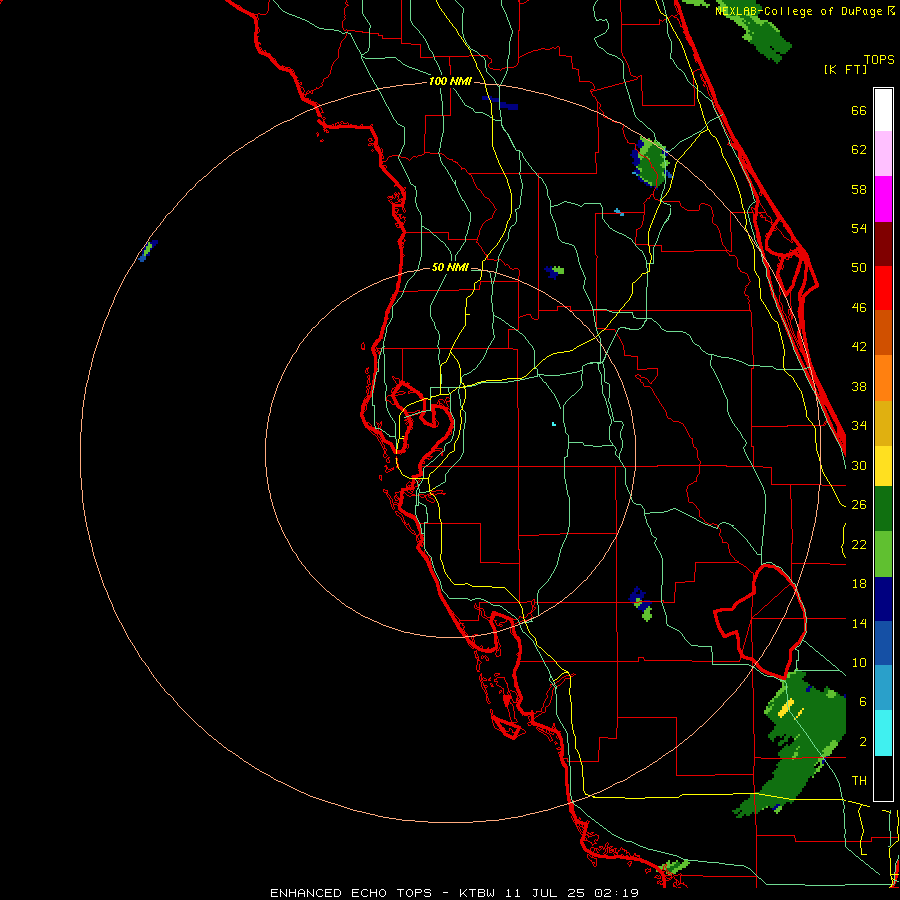This screenshot has height=900, width=900.
Task: Click the light pink legend swatch near 62
Action: pos(883,153)
